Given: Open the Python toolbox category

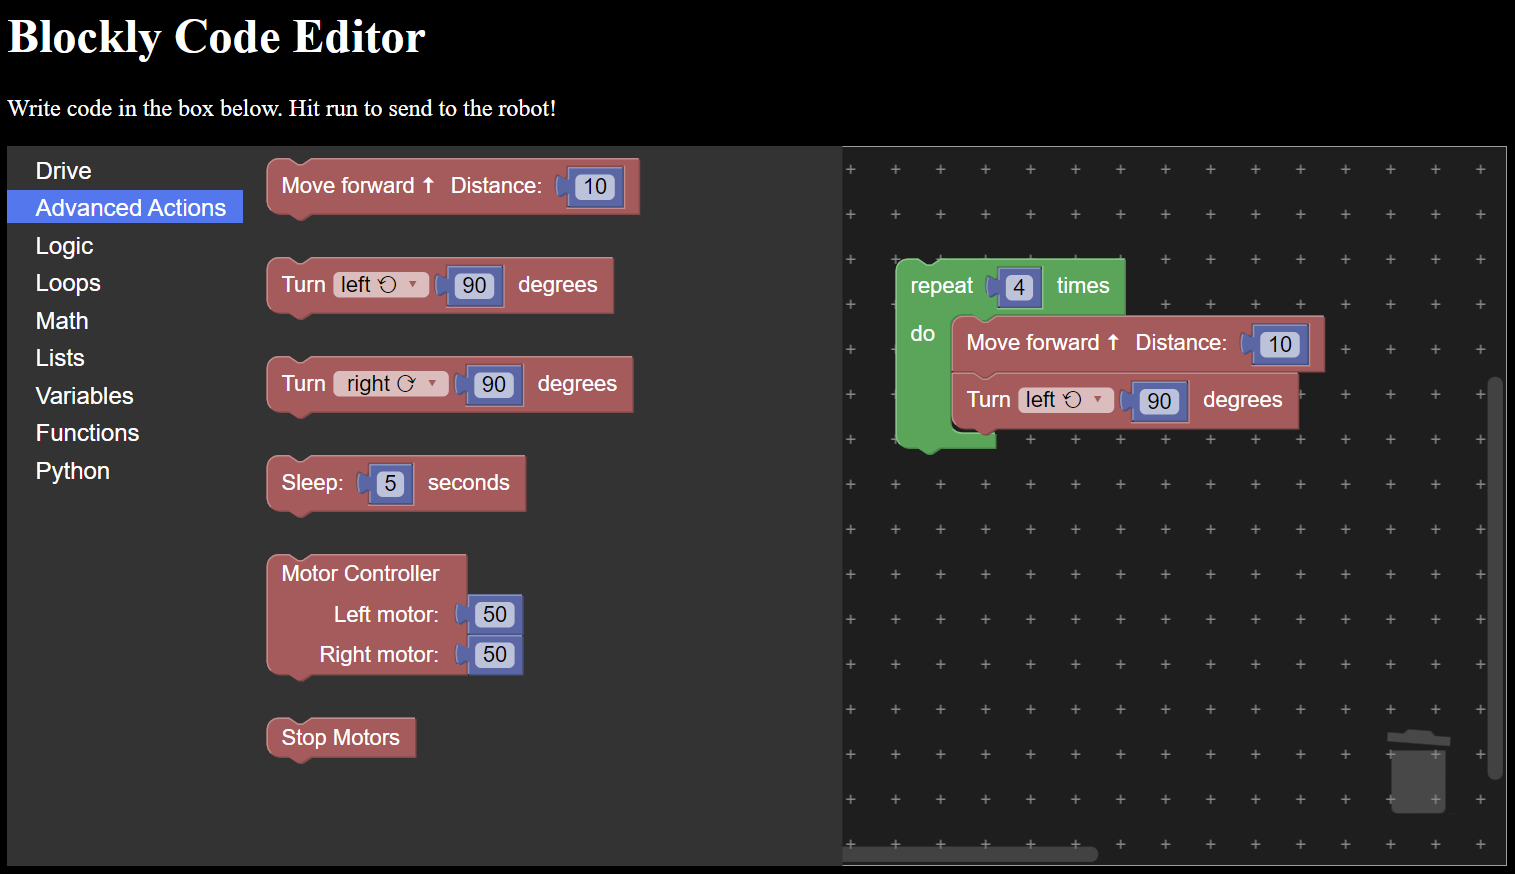Looking at the screenshot, I should tap(72, 471).
